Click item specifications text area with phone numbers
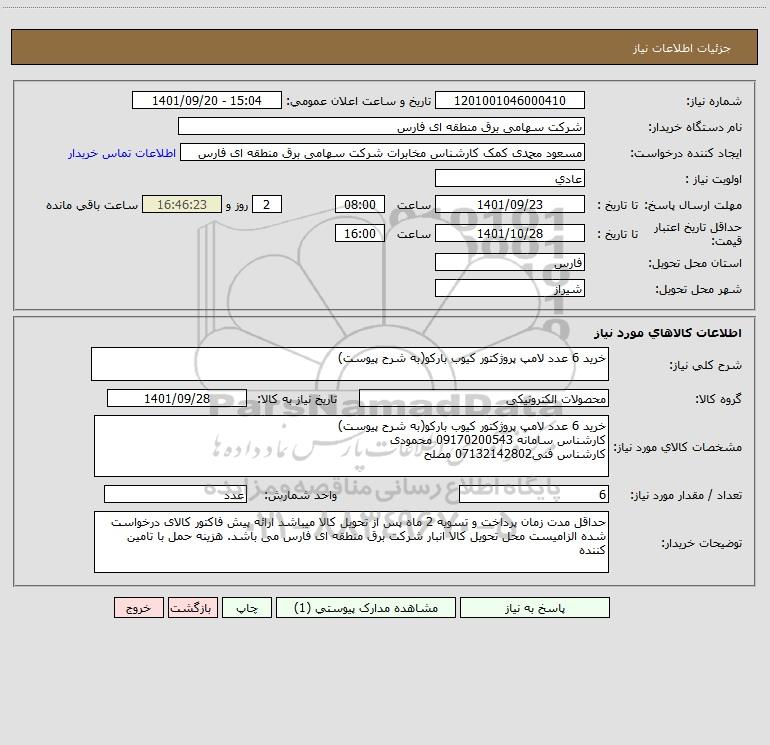Screen dimensions: 770x745 [x=351, y=446]
